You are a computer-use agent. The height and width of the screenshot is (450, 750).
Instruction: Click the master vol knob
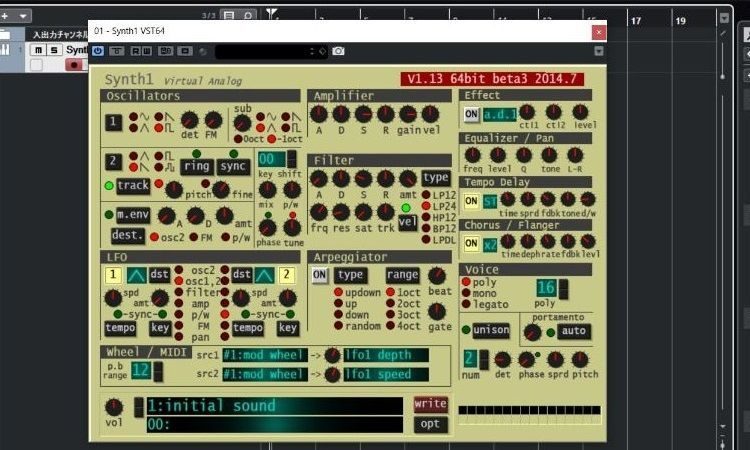tap(114, 407)
